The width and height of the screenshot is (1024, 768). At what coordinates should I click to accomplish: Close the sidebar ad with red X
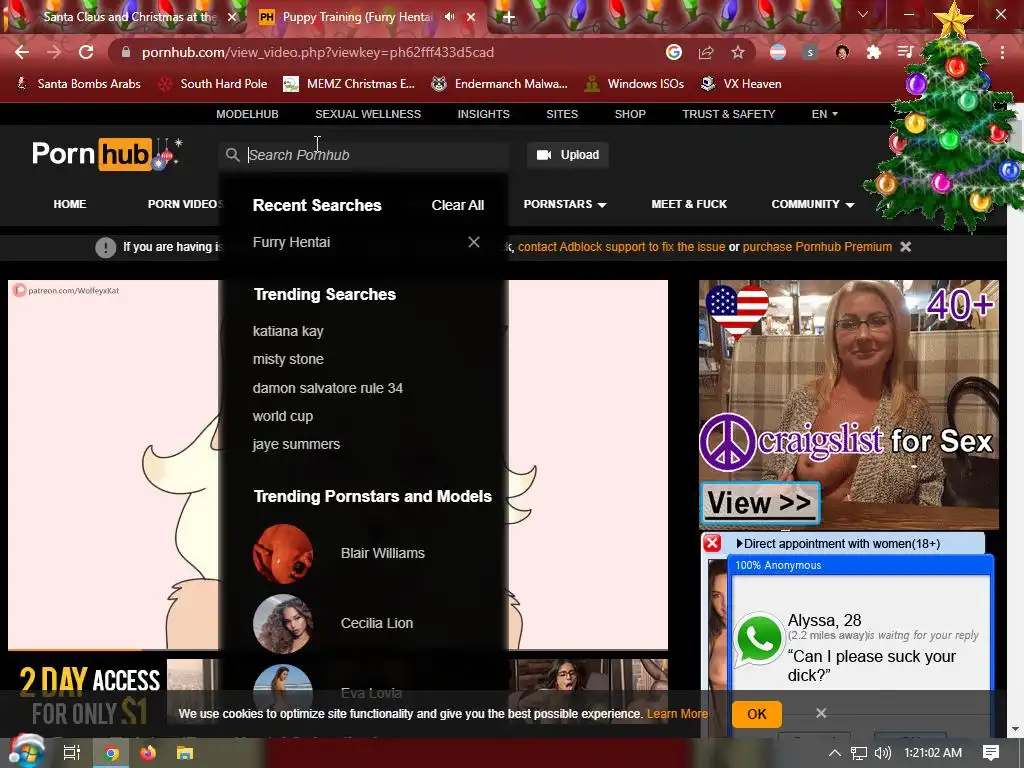(x=712, y=543)
